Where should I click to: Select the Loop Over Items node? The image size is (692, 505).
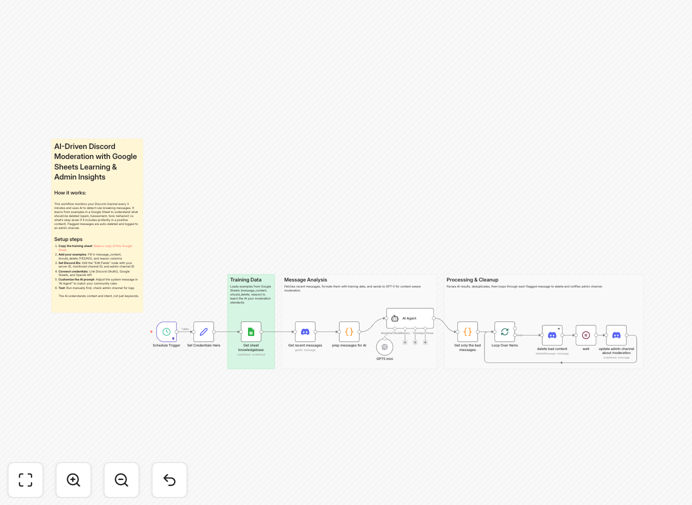[x=504, y=332]
